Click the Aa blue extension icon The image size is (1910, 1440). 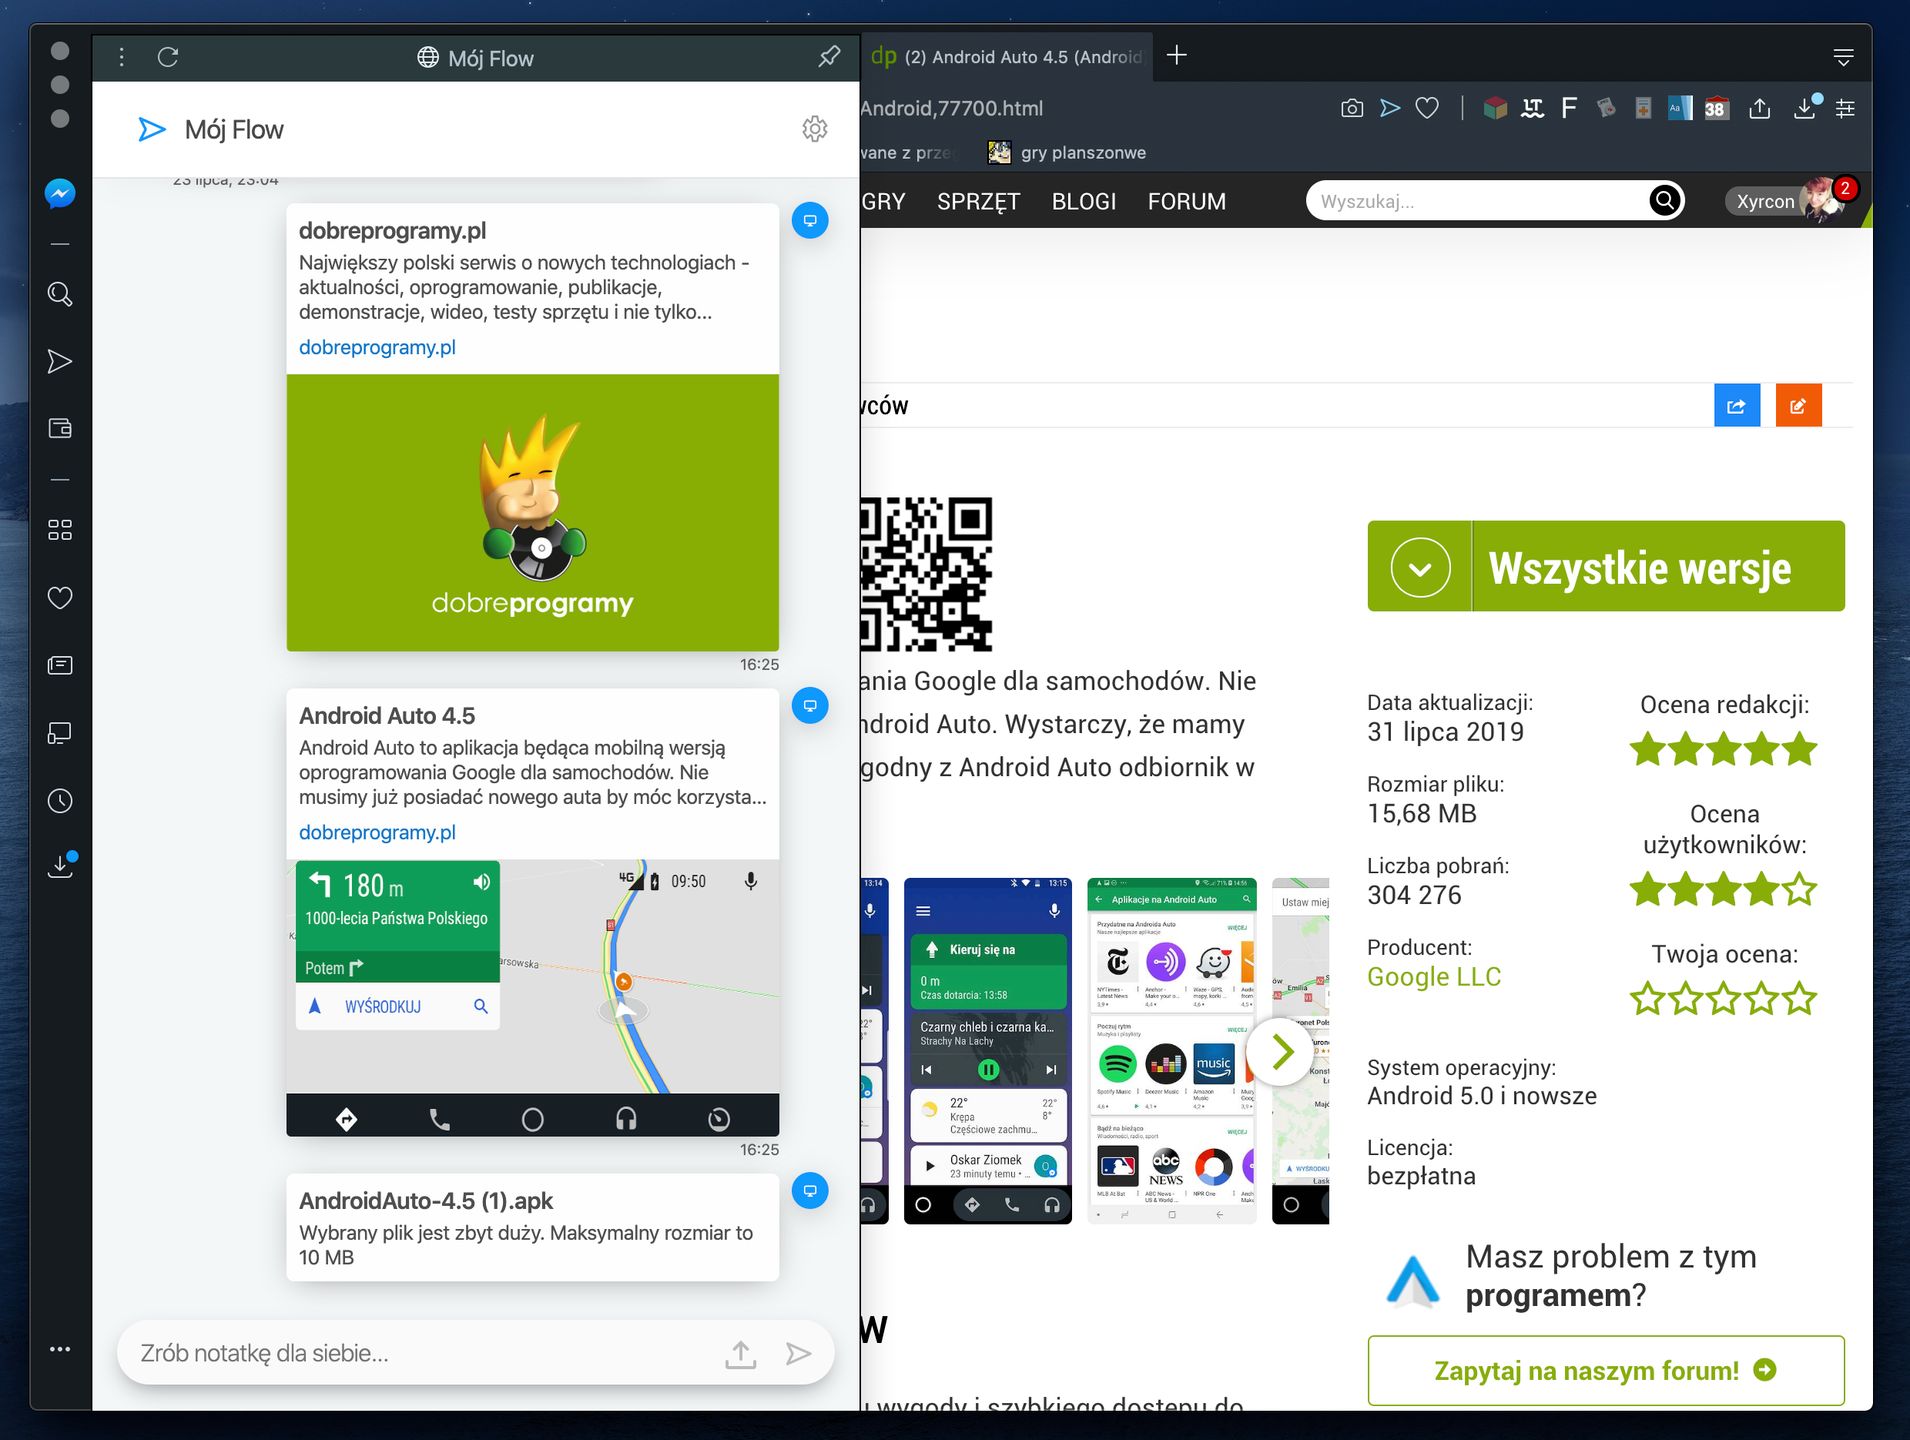pos(1680,108)
